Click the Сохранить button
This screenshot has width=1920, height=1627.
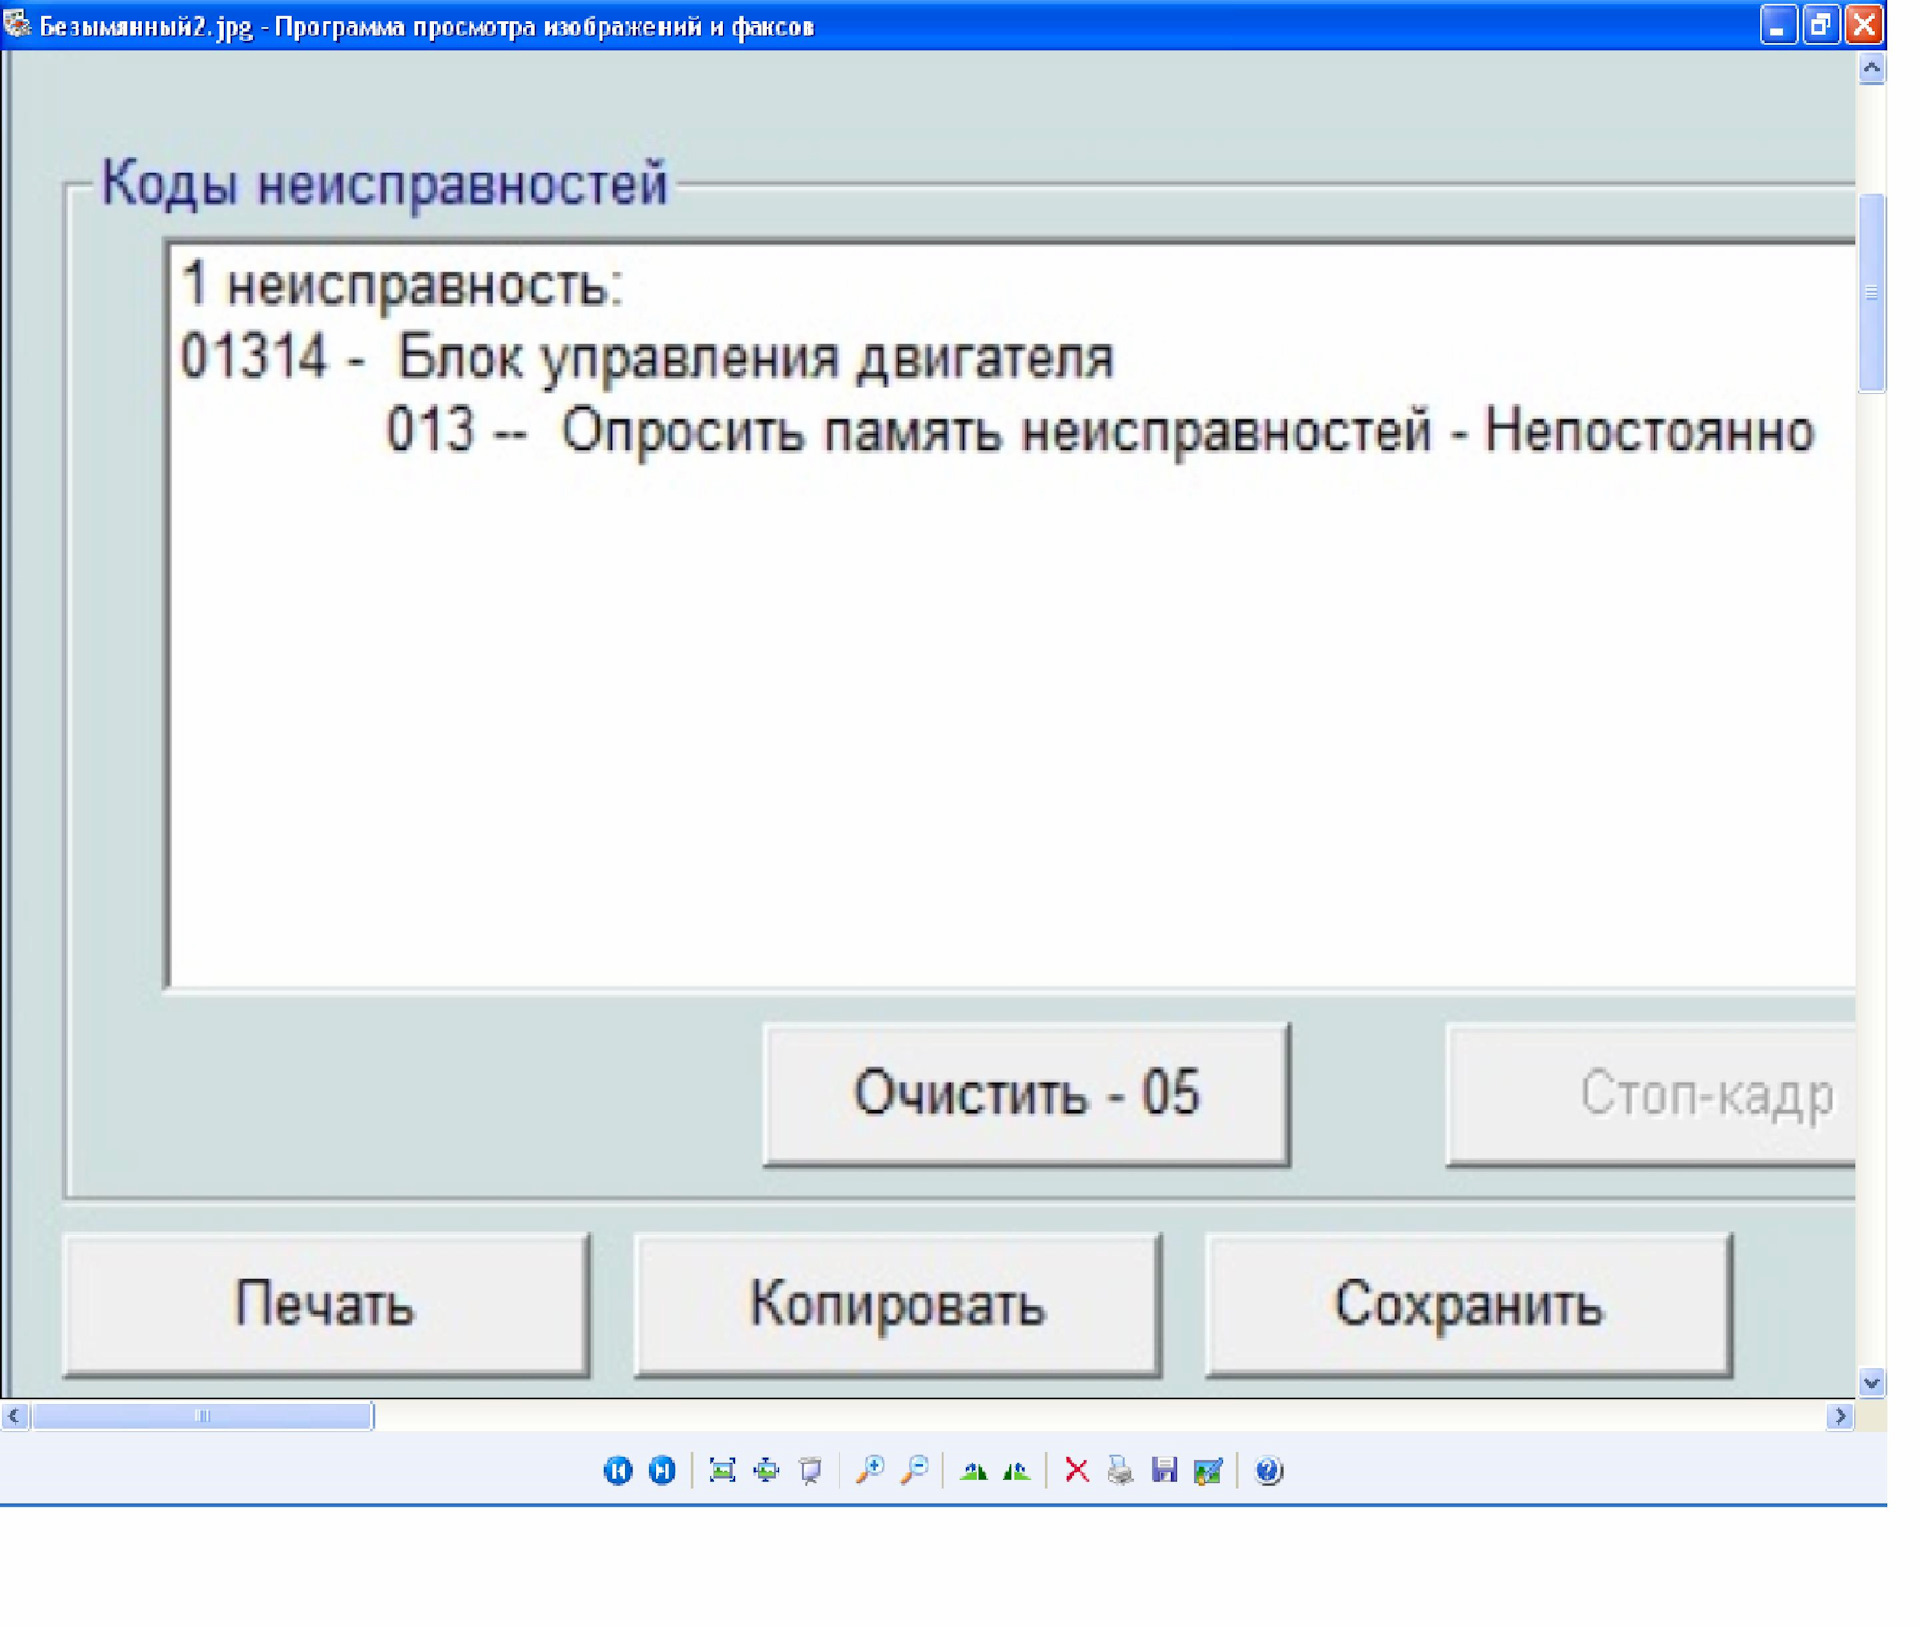pos(1469,1305)
